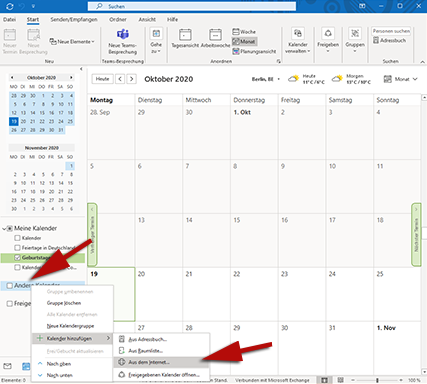The width and height of the screenshot is (427, 384).
Task: Open the Hilfe tab
Action: coord(172,20)
